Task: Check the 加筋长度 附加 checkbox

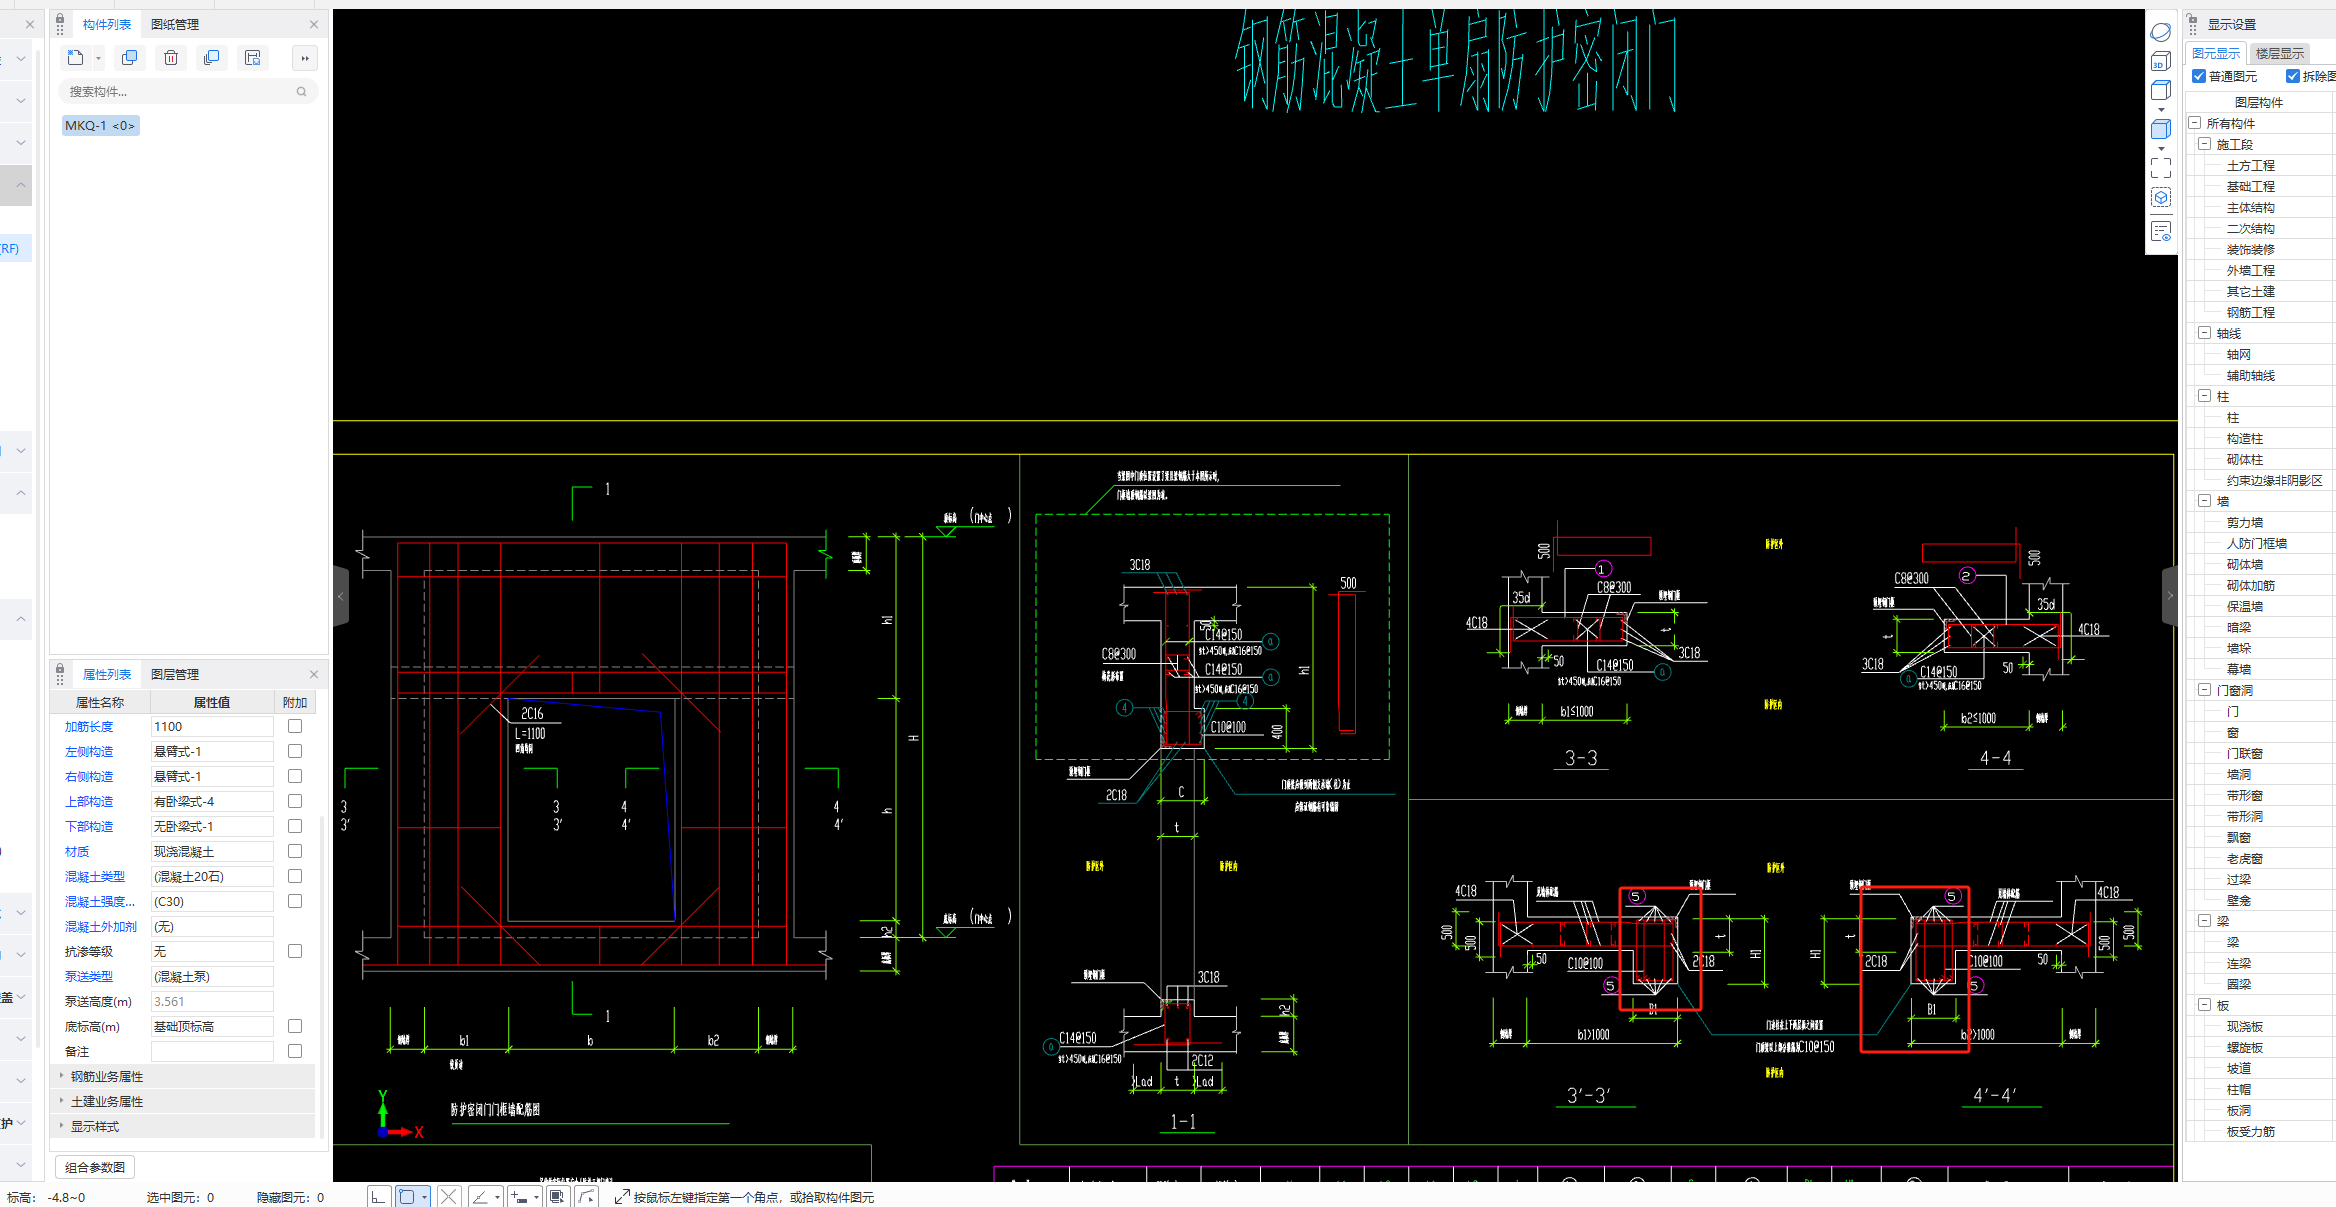Action: (295, 726)
